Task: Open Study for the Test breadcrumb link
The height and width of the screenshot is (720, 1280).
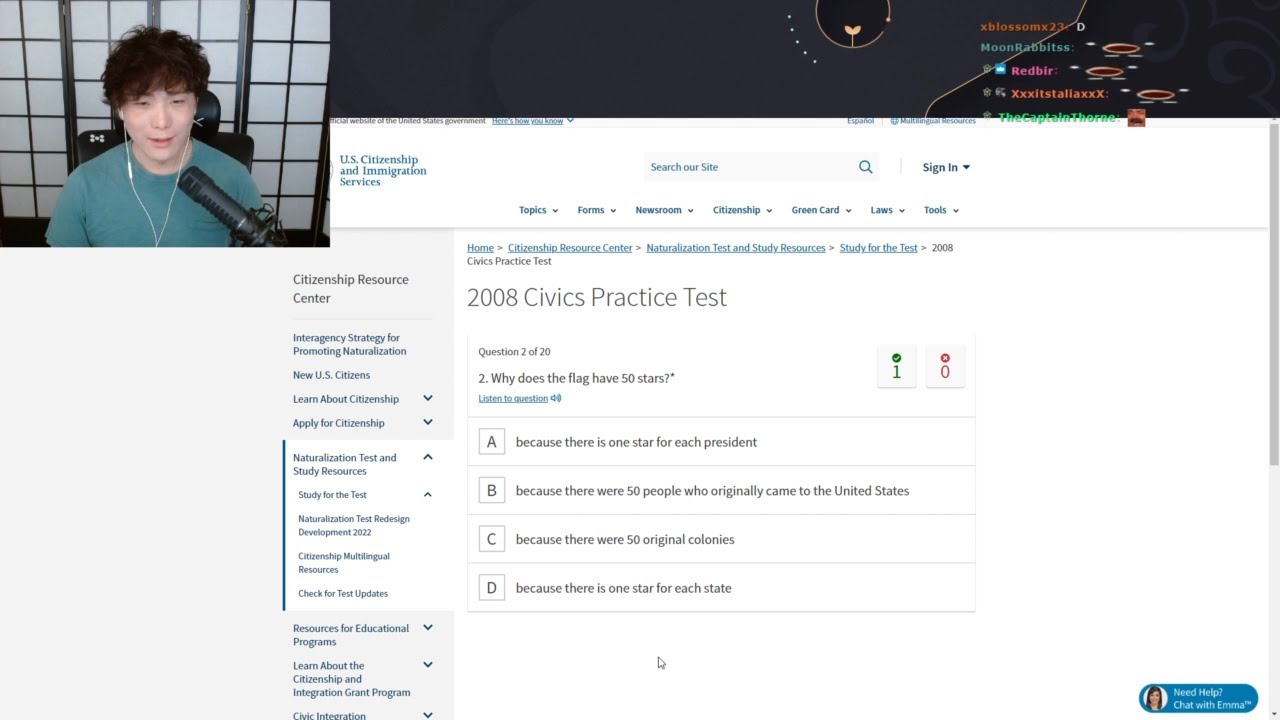Action: coord(879,248)
